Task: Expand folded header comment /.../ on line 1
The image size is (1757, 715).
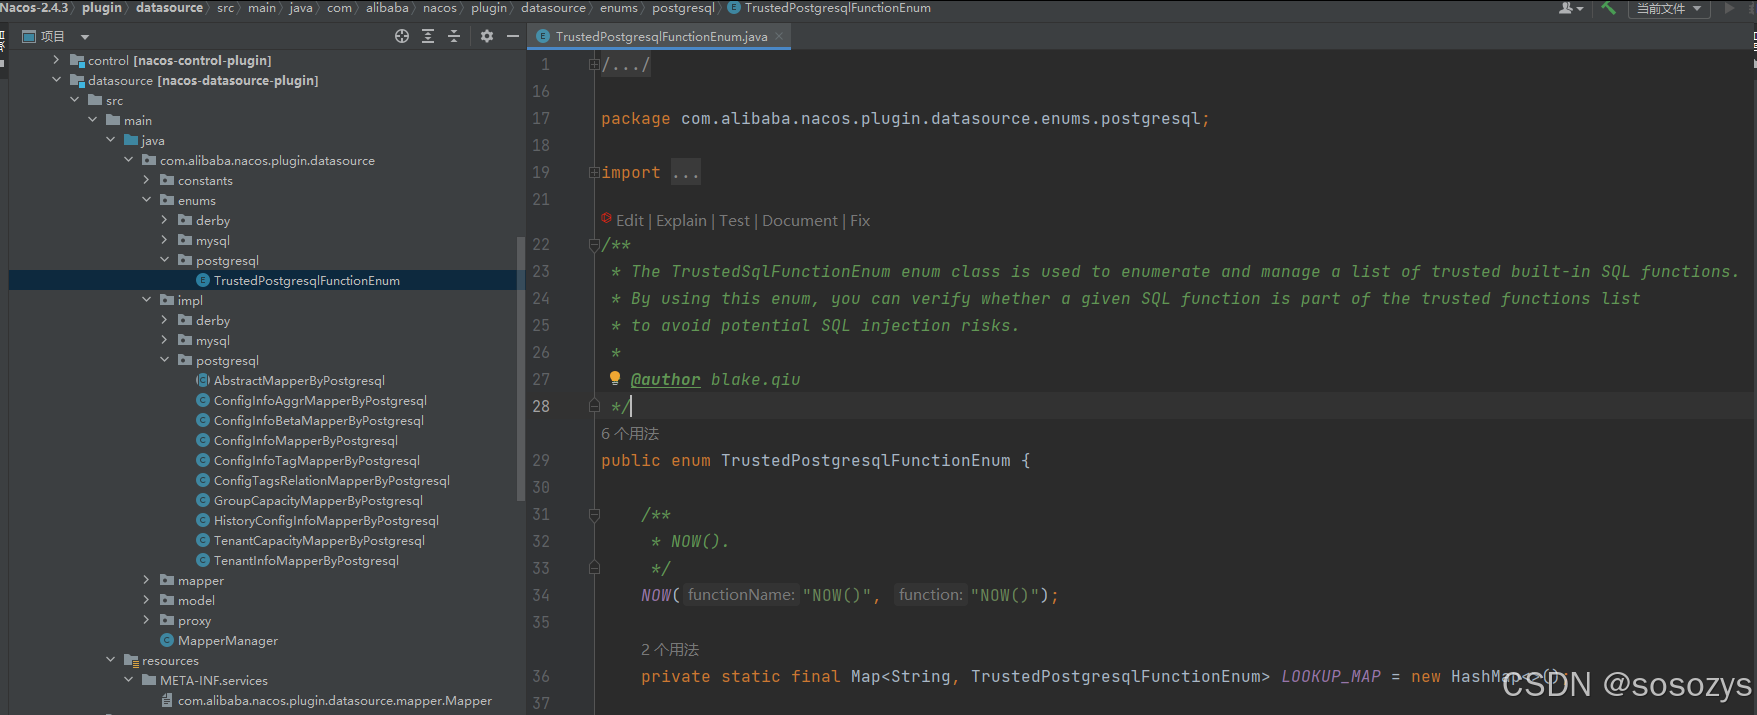Action: coord(626,65)
